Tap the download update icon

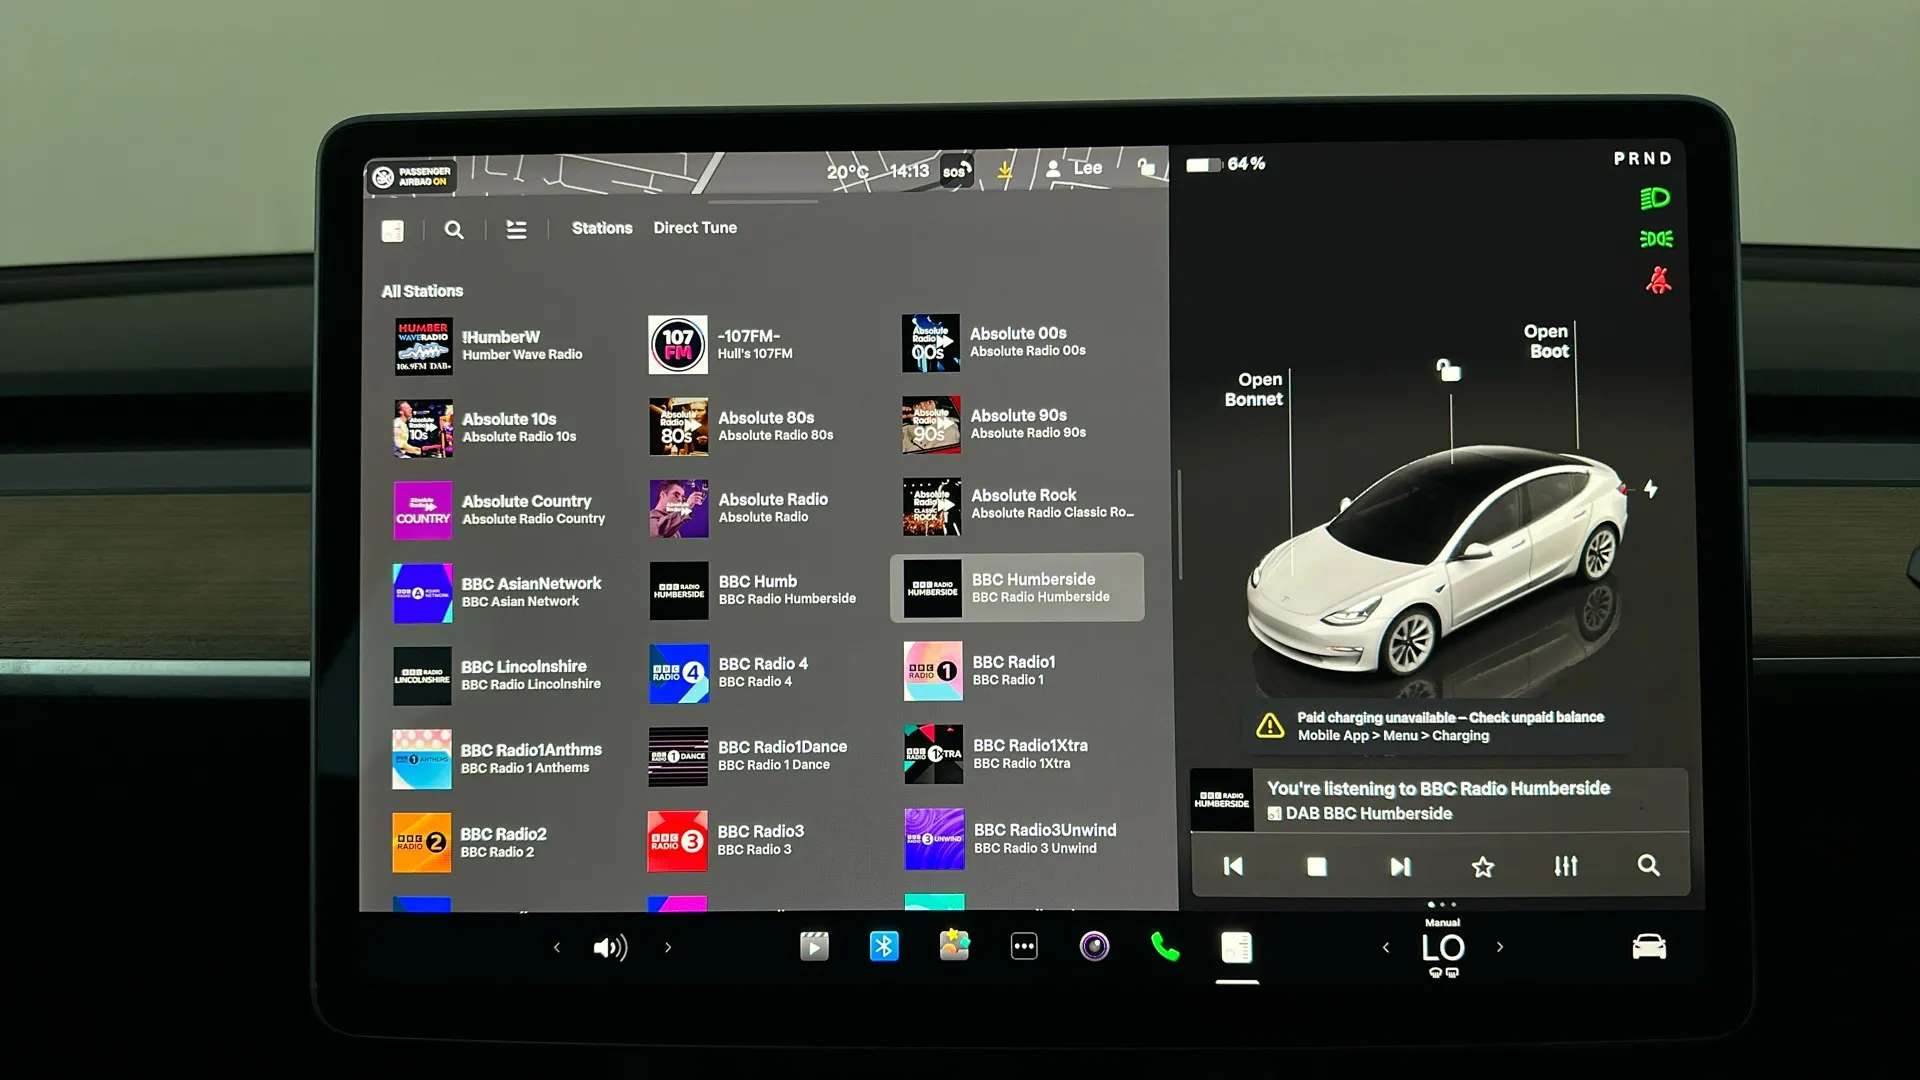(x=1005, y=172)
